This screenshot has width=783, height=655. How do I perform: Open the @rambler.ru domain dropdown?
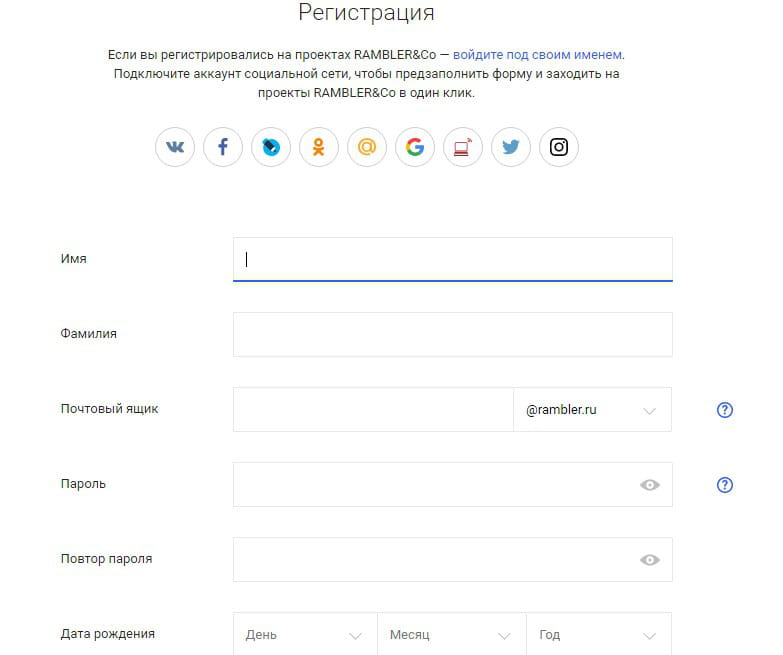click(x=592, y=410)
